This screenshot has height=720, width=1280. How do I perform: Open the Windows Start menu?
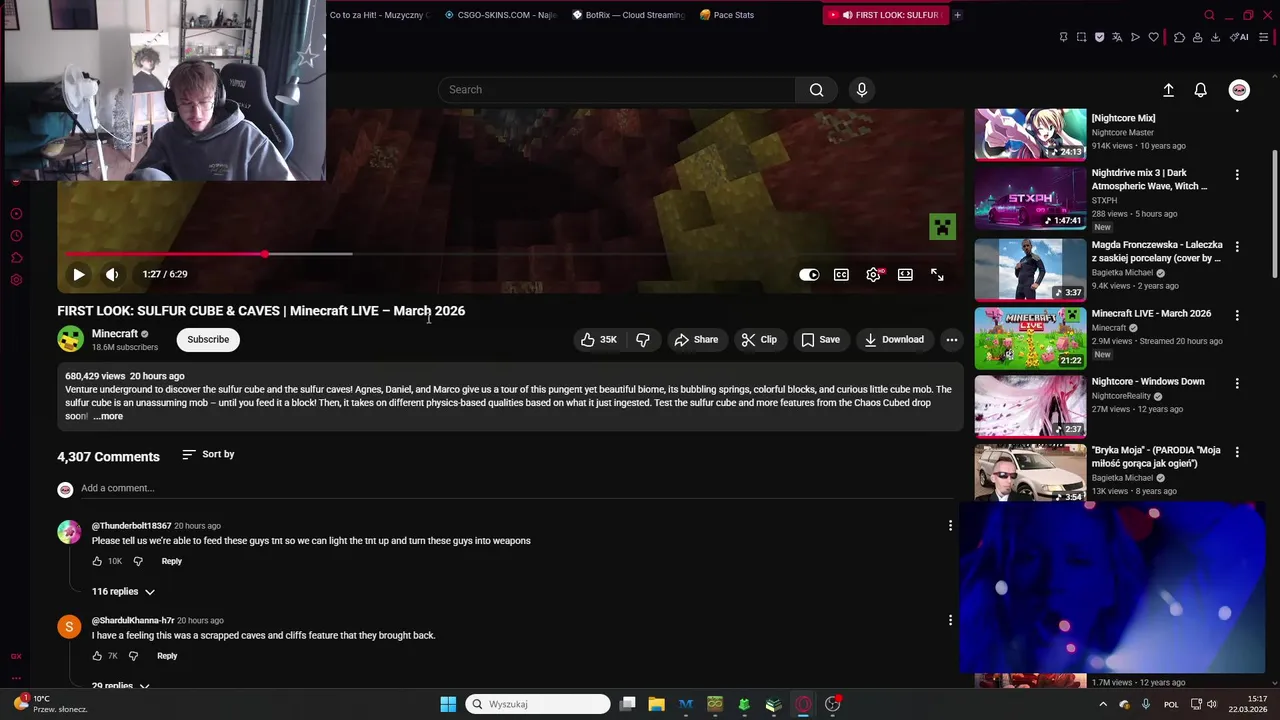[448, 704]
